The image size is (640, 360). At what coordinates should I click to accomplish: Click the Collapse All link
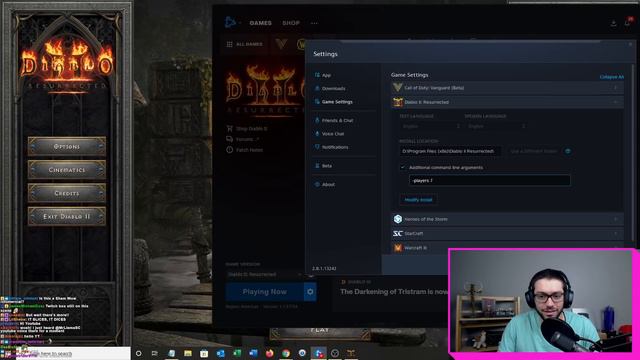[611, 77]
